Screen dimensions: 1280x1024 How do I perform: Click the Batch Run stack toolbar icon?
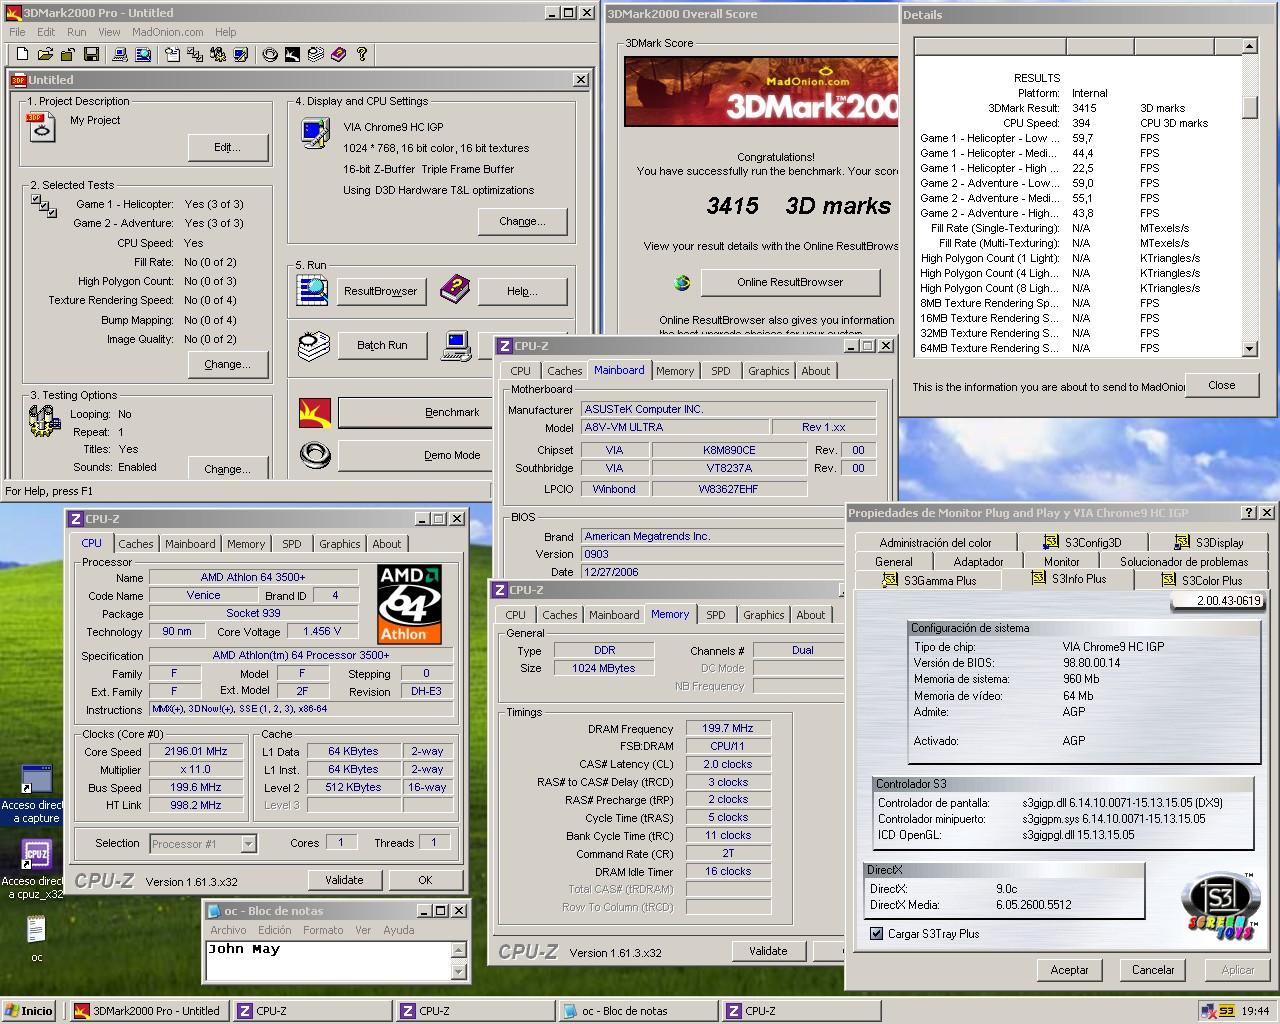click(x=316, y=54)
